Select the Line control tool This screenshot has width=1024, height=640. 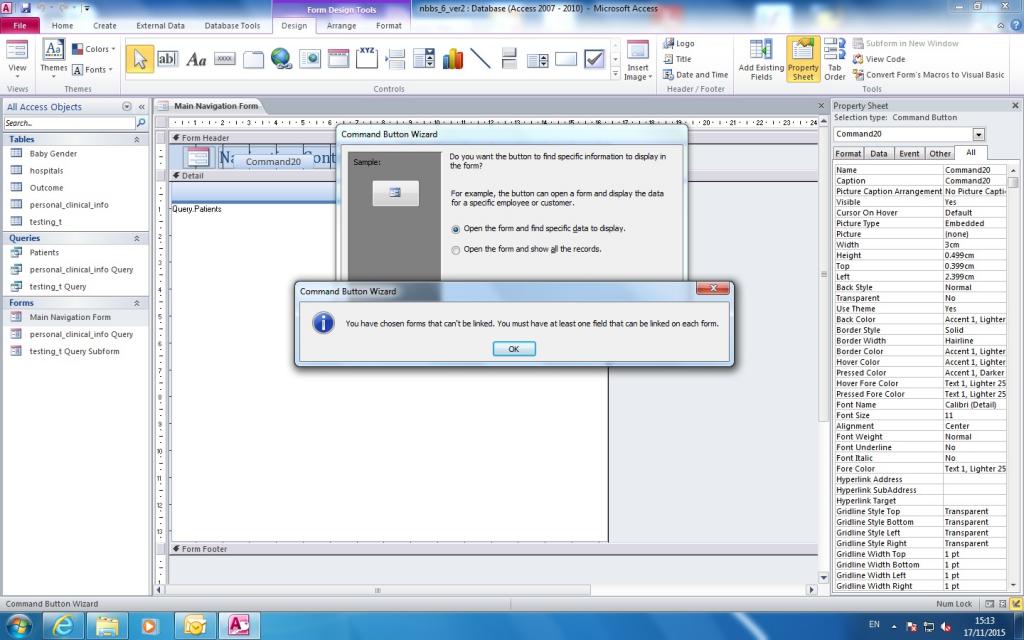(481, 59)
